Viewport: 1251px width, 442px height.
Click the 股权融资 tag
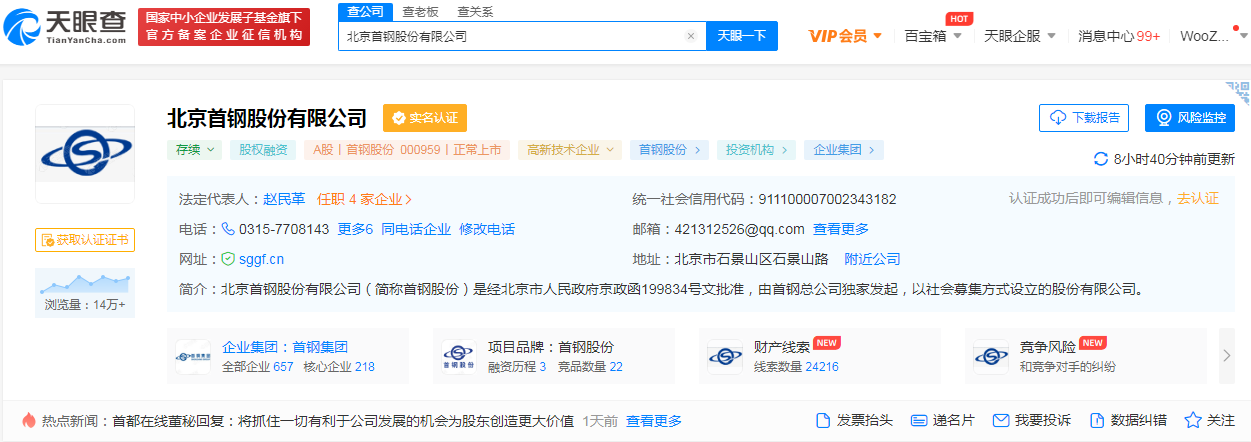[263, 150]
